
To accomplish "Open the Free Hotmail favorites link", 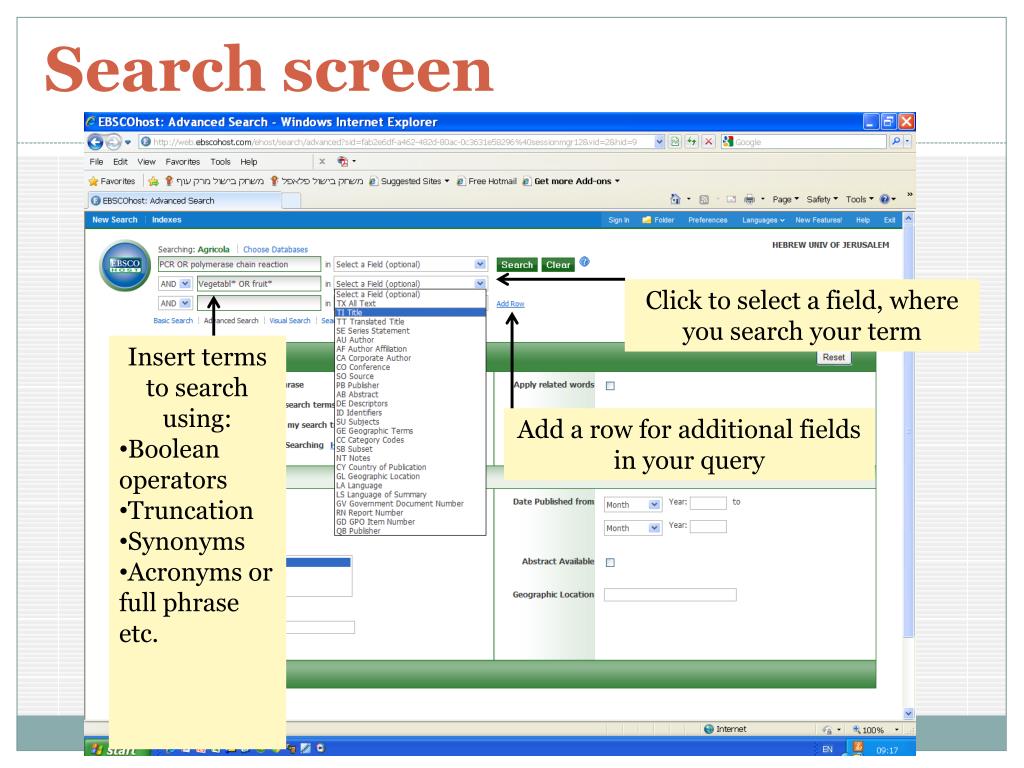I will (x=487, y=182).
